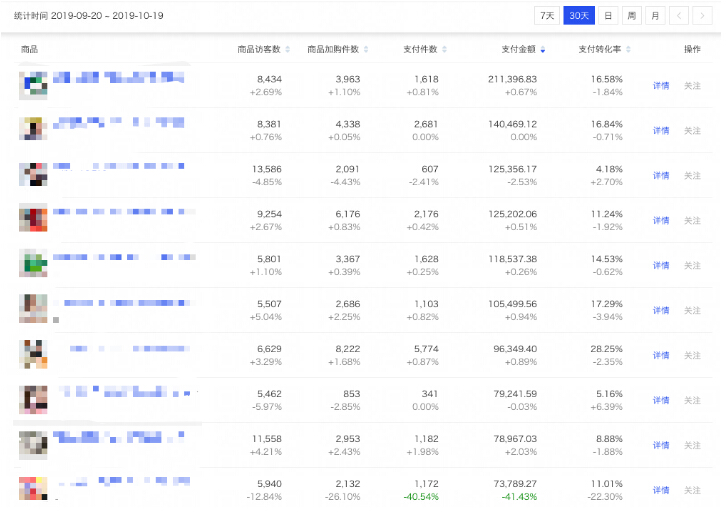Go to next period with right arrow
727x515 pixels.
click(704, 16)
